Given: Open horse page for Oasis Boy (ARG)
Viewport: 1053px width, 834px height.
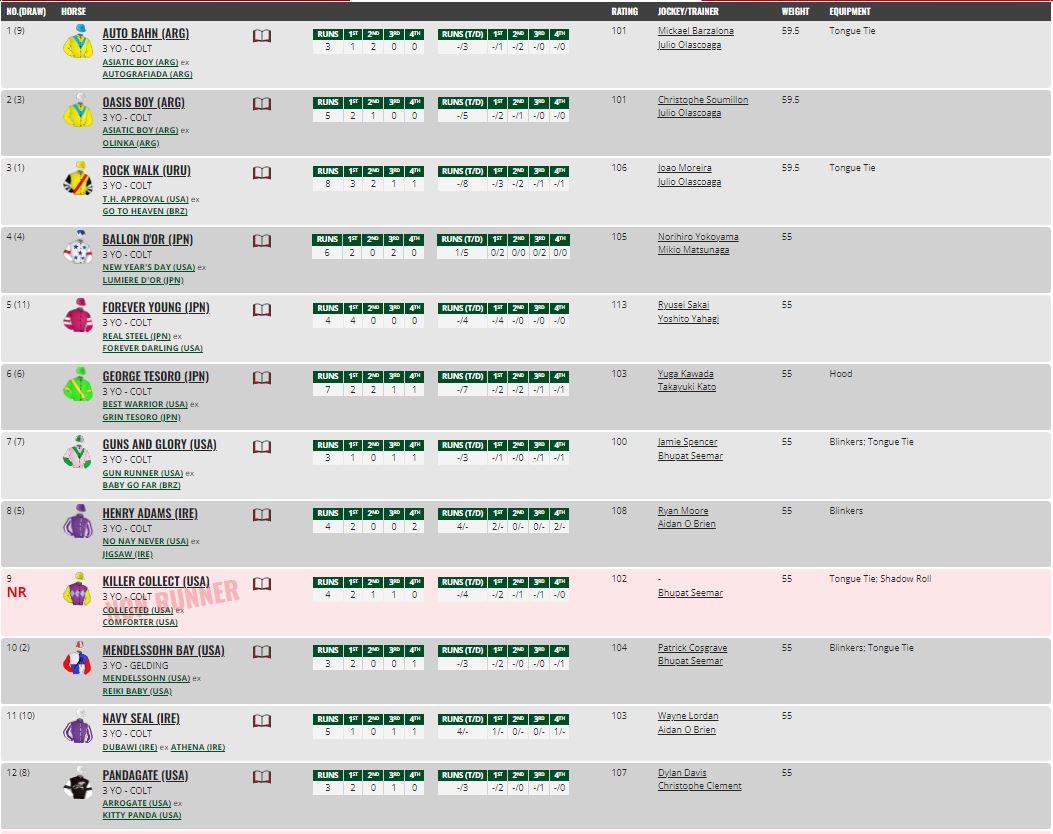Looking at the screenshot, I should click(x=144, y=103).
